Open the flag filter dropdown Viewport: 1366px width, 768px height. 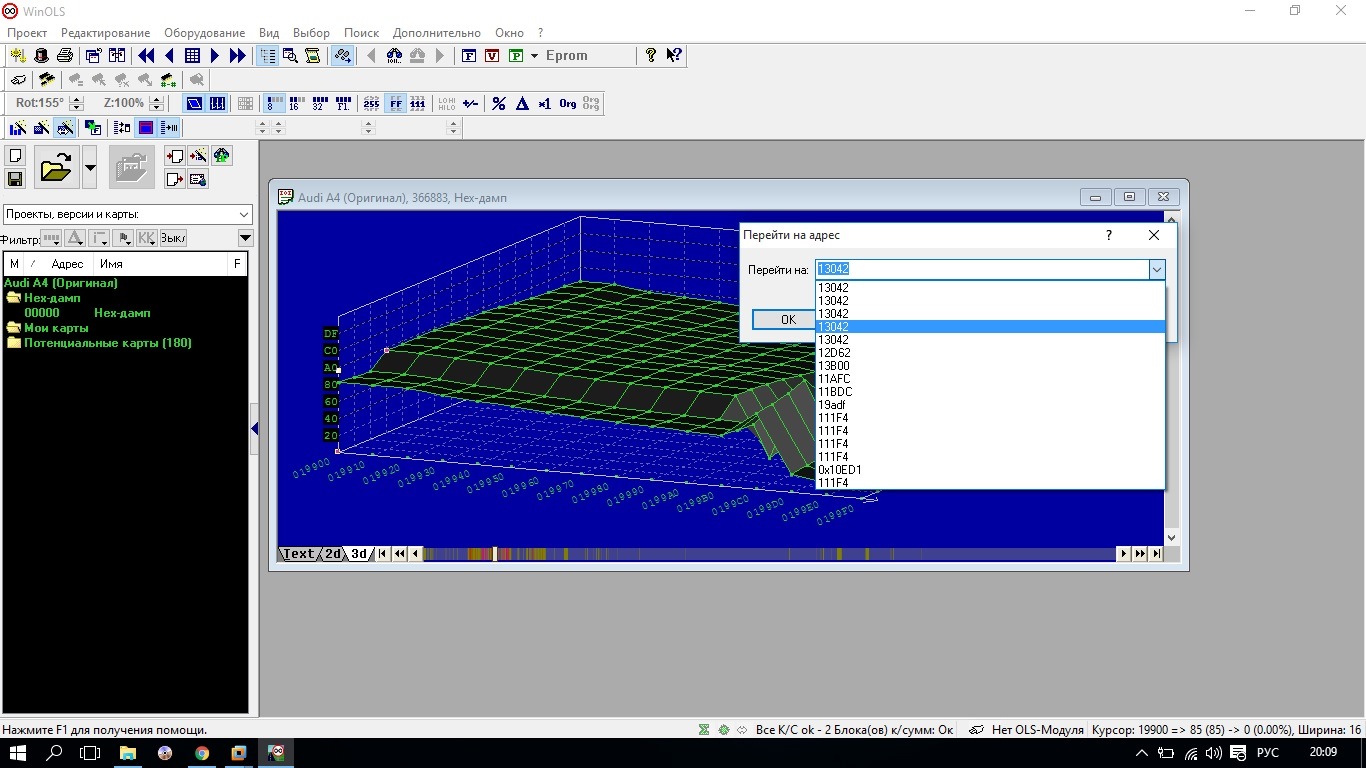coord(123,238)
